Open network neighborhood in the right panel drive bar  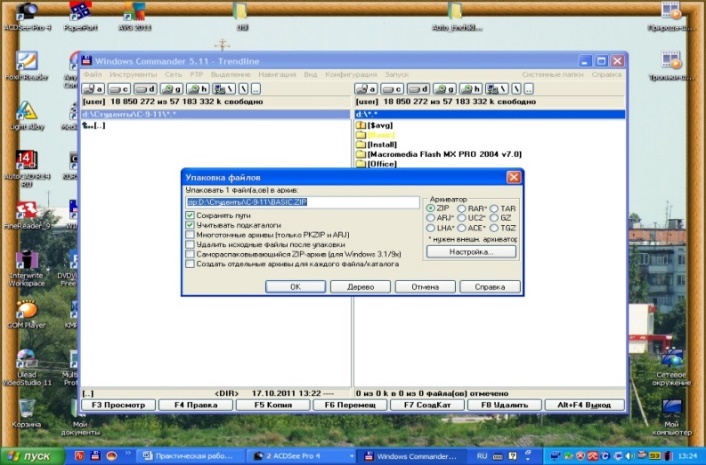tap(496, 89)
